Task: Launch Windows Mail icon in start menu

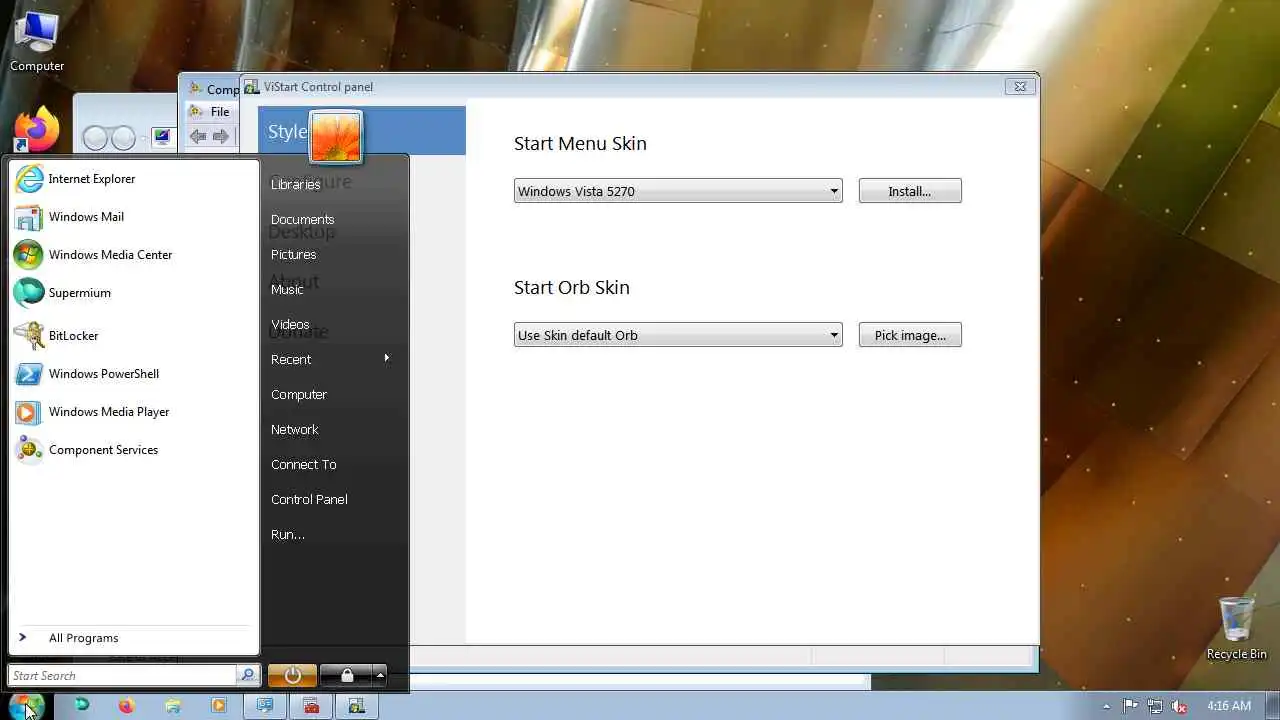Action: (x=28, y=217)
